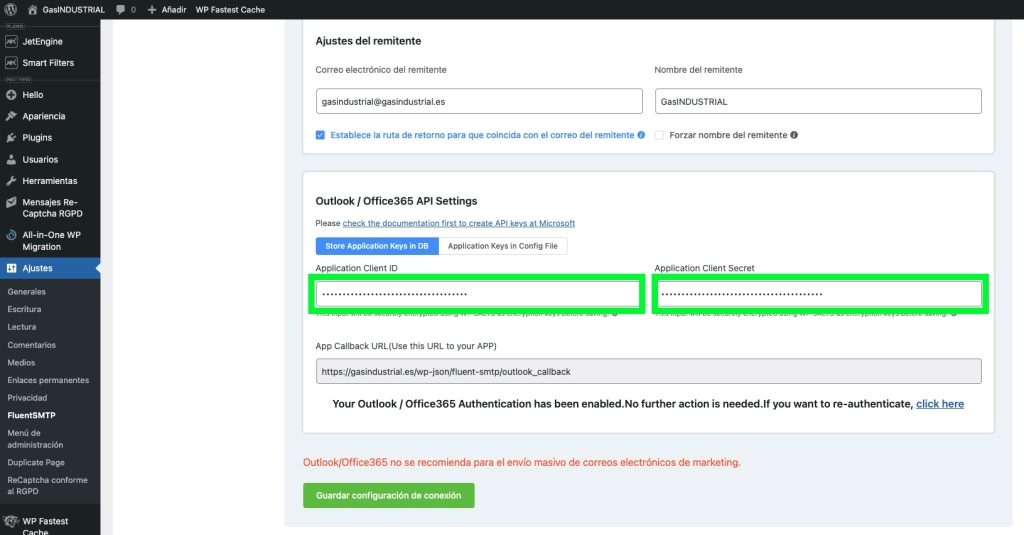
Task: Click the re-authenticate 'click here' link
Action: [x=939, y=404]
